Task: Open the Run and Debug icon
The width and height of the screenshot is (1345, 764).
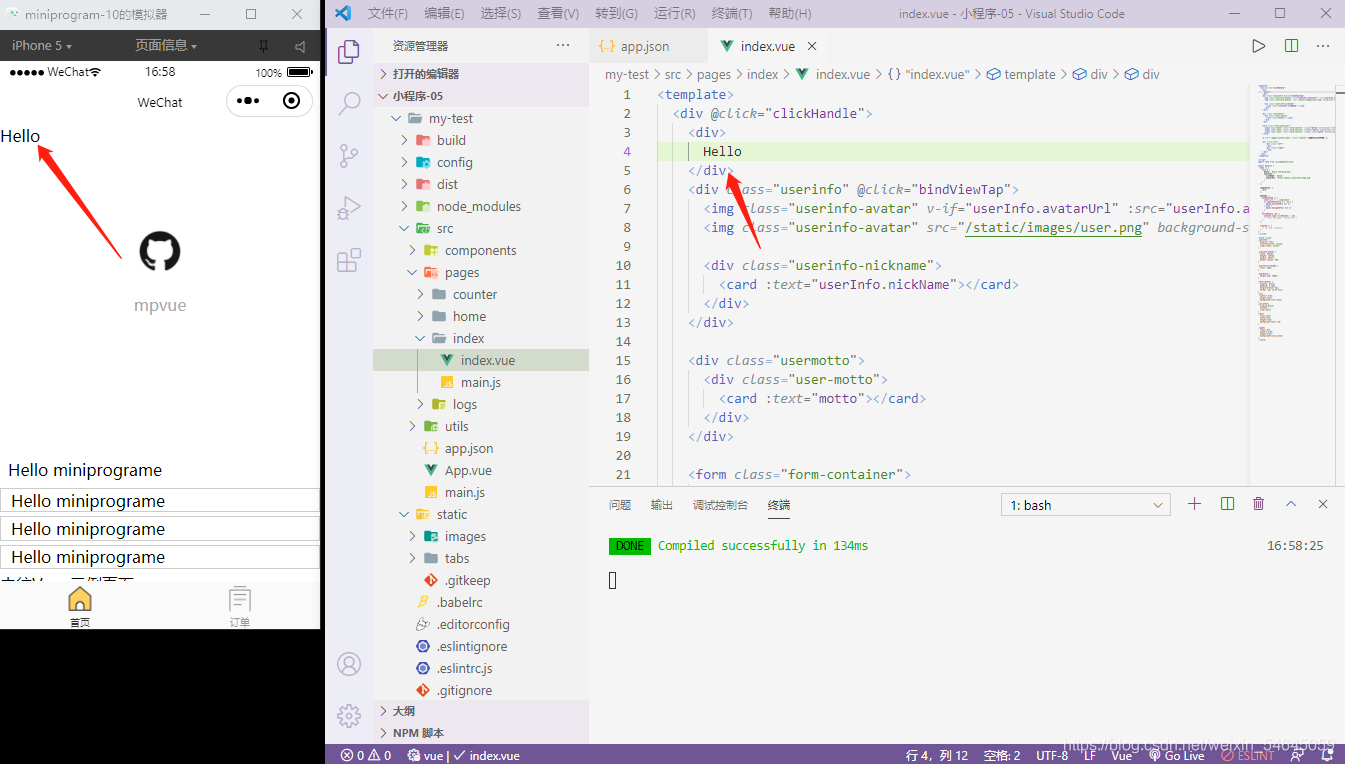Action: coord(349,208)
